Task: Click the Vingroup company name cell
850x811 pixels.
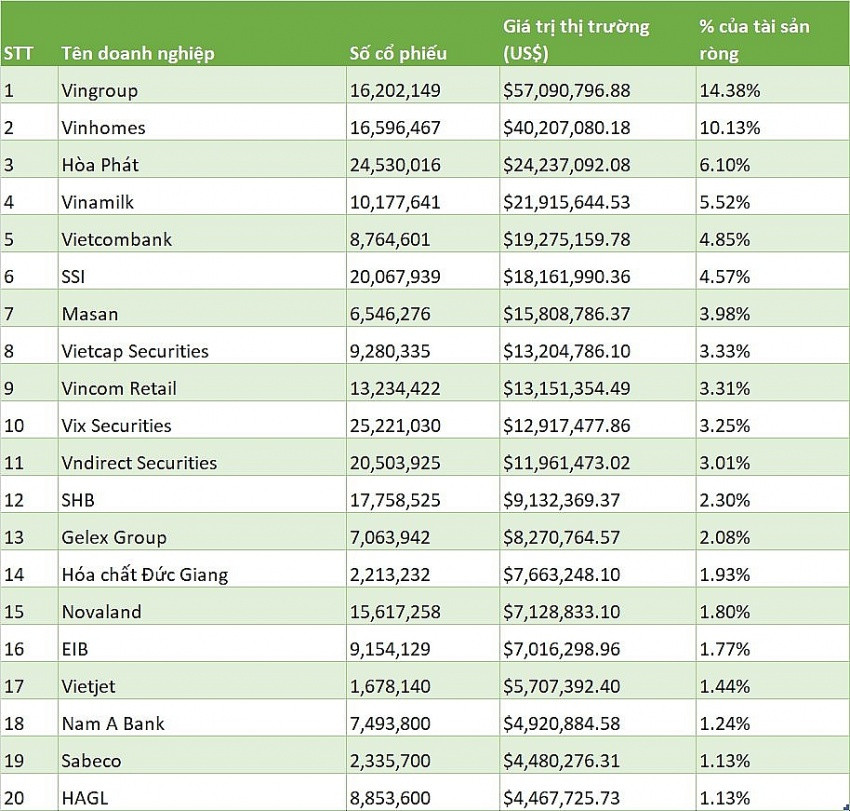Action: click(202, 90)
